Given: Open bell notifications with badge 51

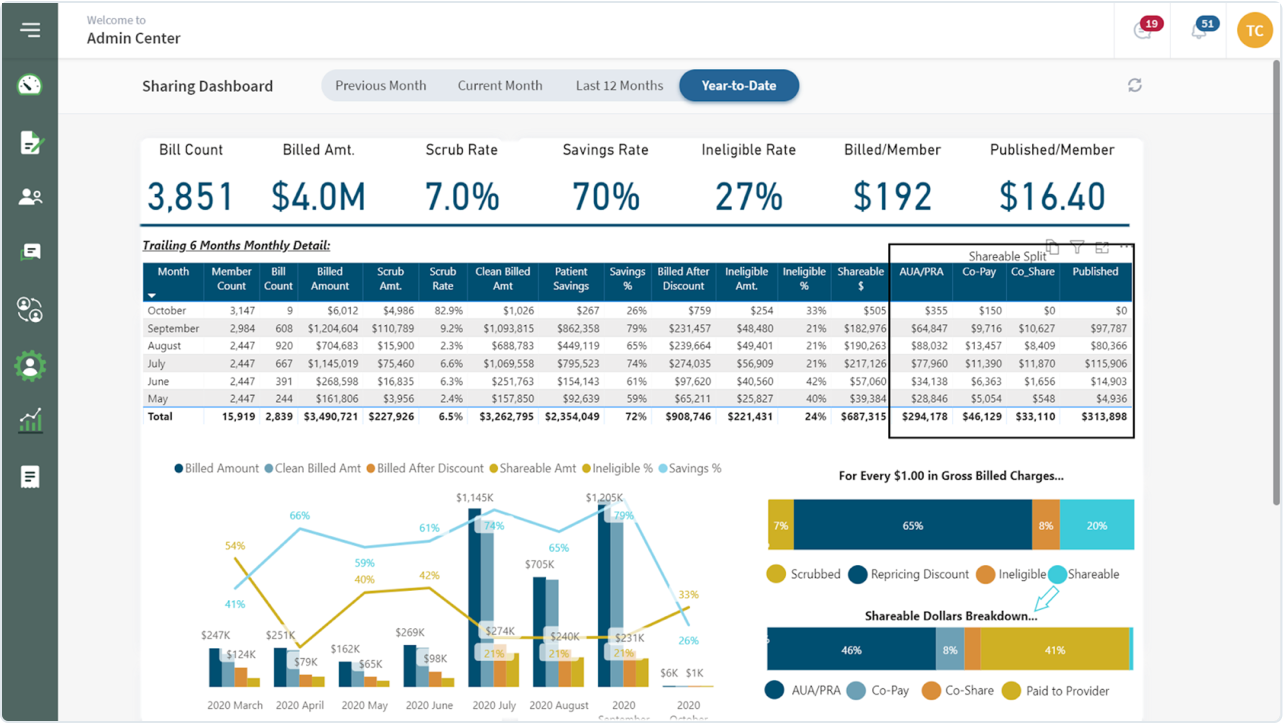Looking at the screenshot, I should pos(1201,29).
